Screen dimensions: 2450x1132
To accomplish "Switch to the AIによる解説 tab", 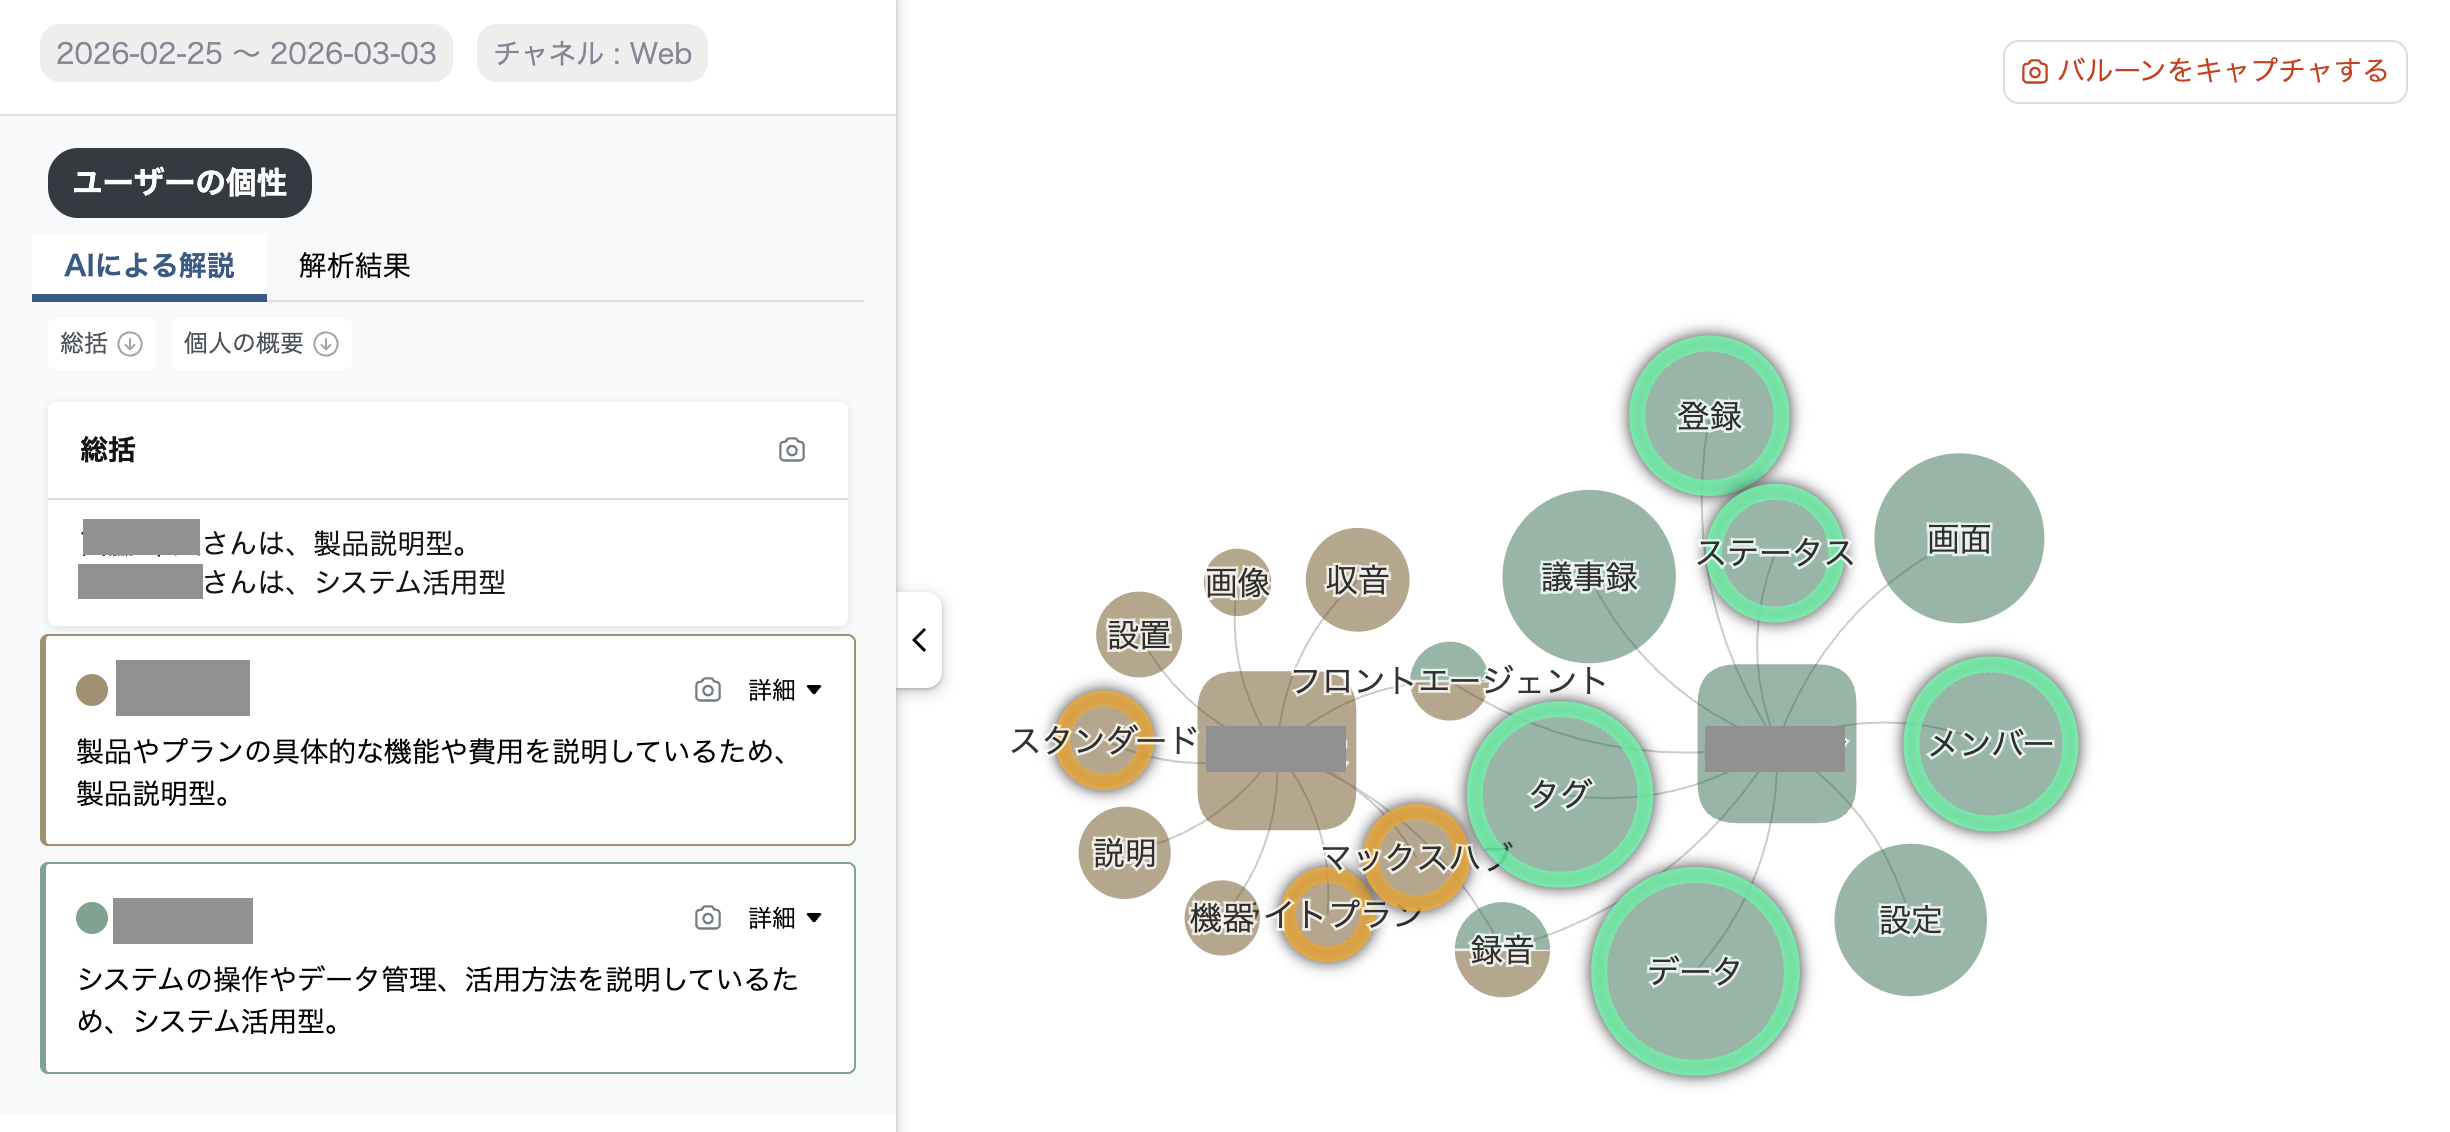I will [149, 266].
